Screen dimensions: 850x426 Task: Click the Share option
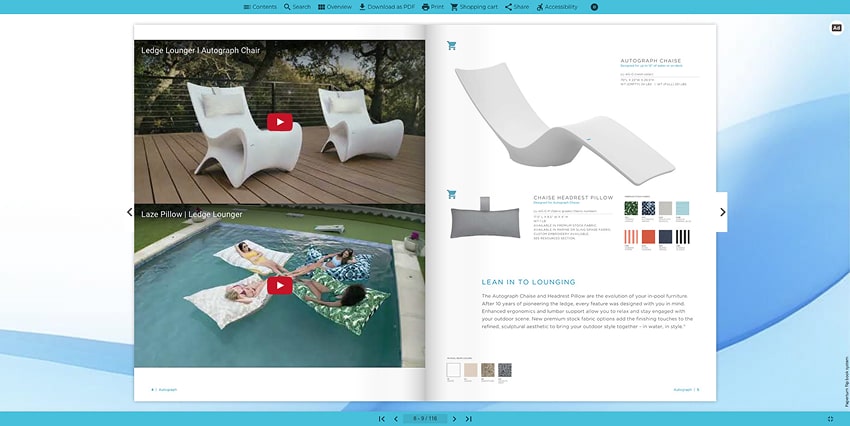pyautogui.click(x=517, y=7)
